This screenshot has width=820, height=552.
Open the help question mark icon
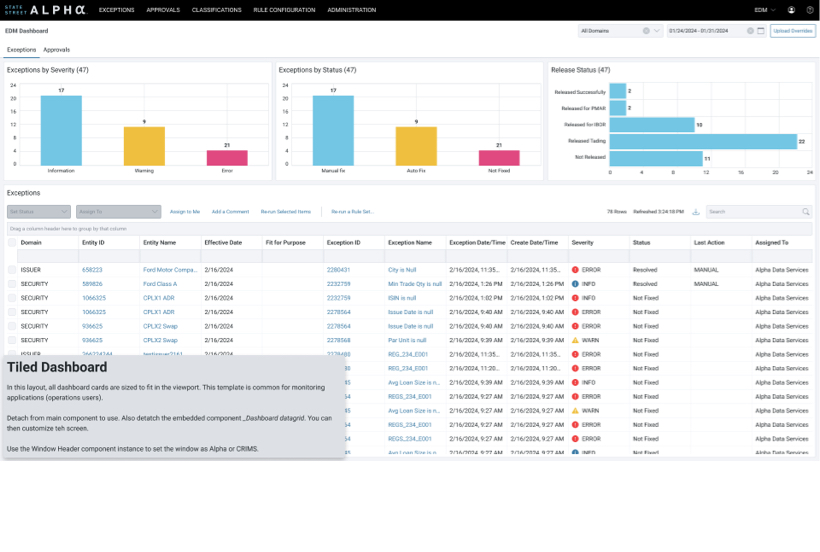pos(808,10)
